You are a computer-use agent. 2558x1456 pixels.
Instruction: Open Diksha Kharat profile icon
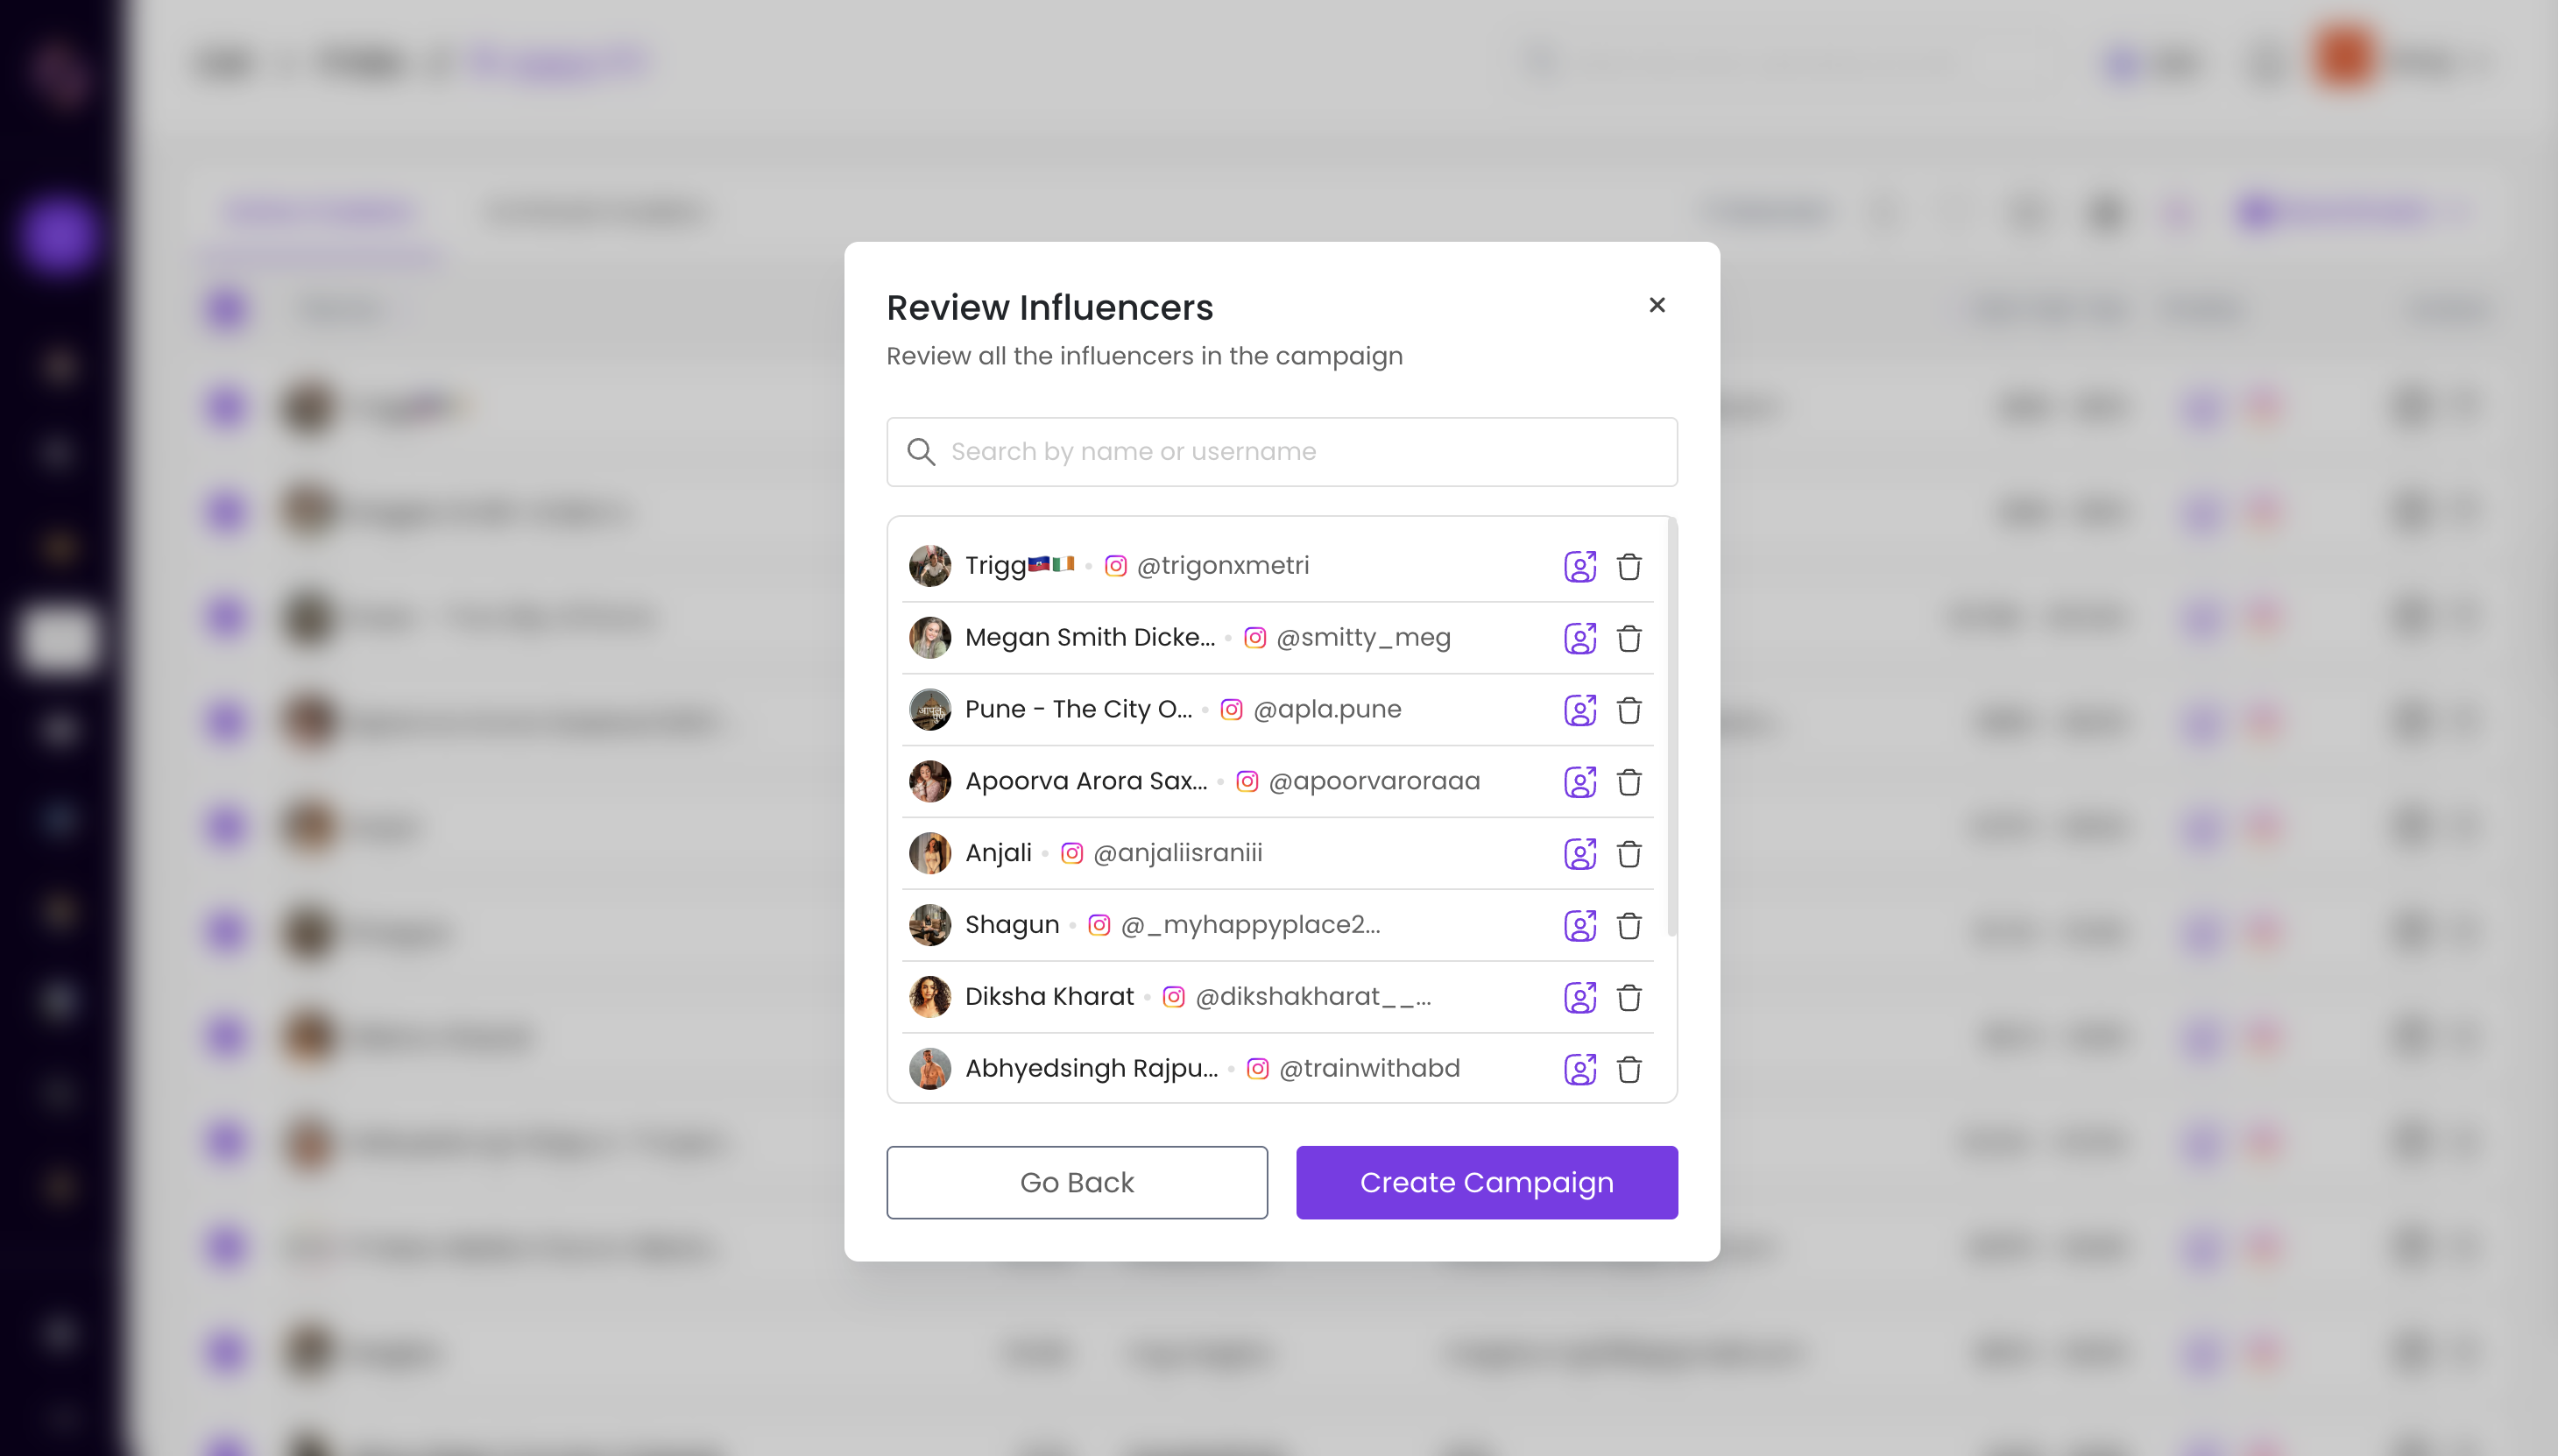point(1579,998)
